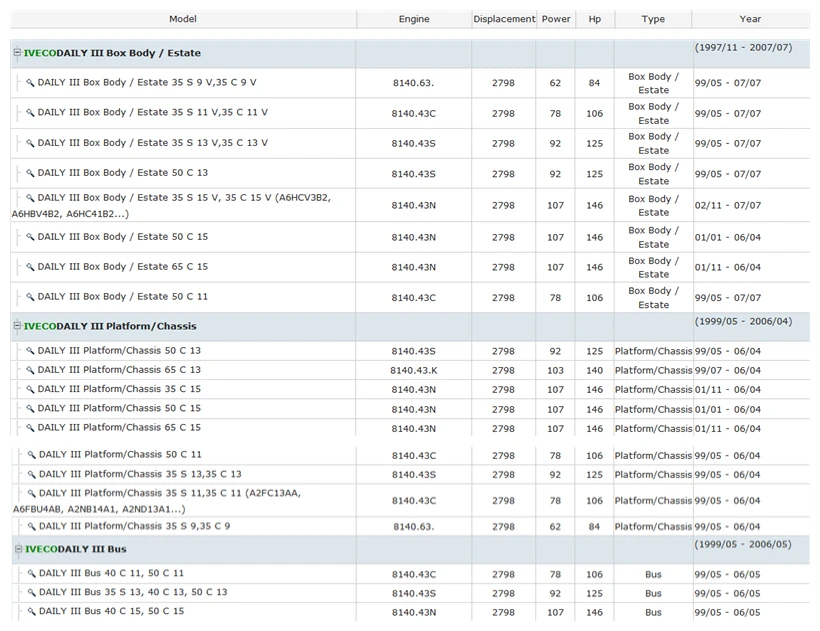820x631 pixels.
Task: Click magnifier icon beside Platform/Chassis 35 S 13,35 C 13
Action: coord(32,474)
